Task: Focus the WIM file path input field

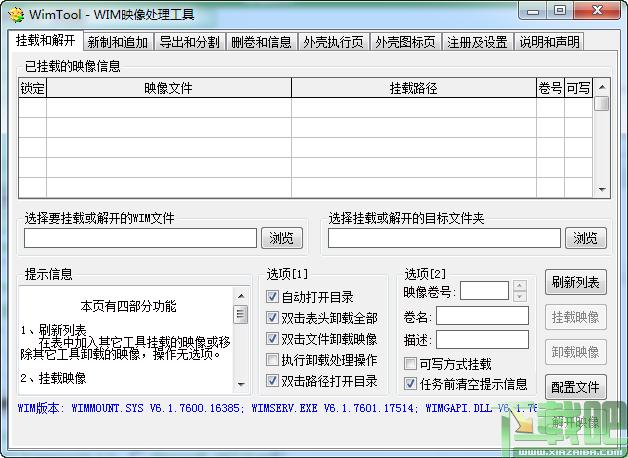Action: [x=140, y=238]
